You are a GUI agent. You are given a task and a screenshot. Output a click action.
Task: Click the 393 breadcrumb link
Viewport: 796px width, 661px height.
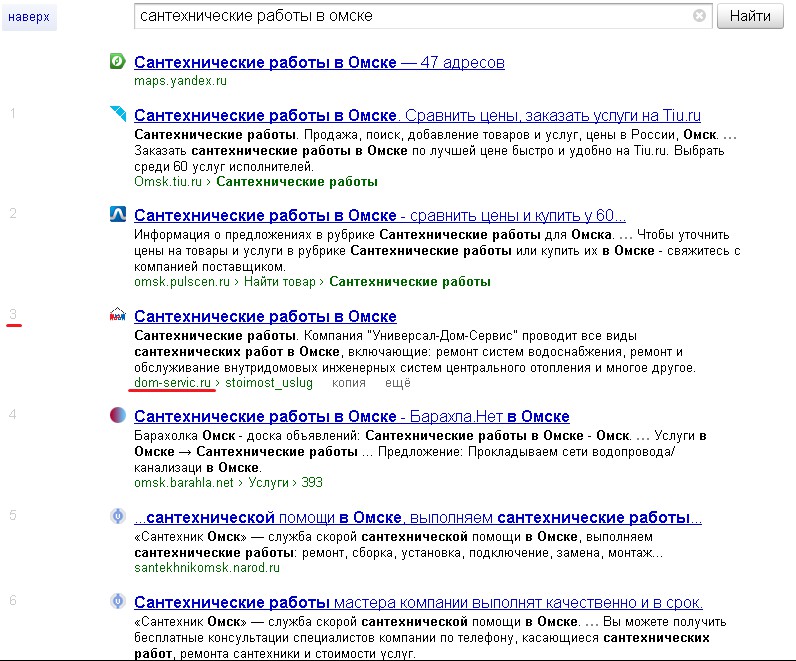point(312,482)
